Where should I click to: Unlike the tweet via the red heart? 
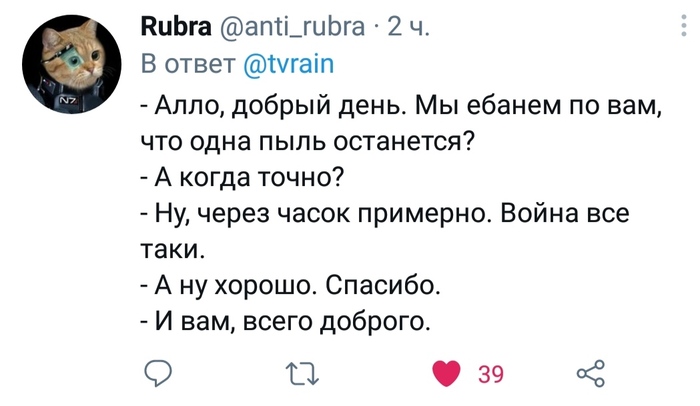coord(445,375)
